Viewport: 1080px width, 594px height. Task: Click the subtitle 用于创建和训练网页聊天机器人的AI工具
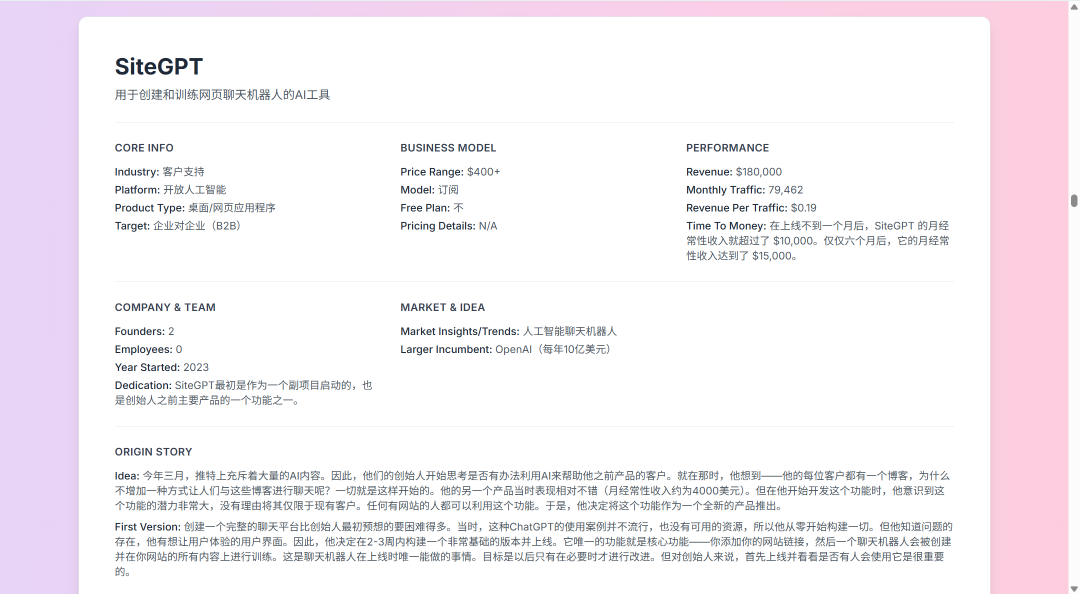[x=222, y=95]
